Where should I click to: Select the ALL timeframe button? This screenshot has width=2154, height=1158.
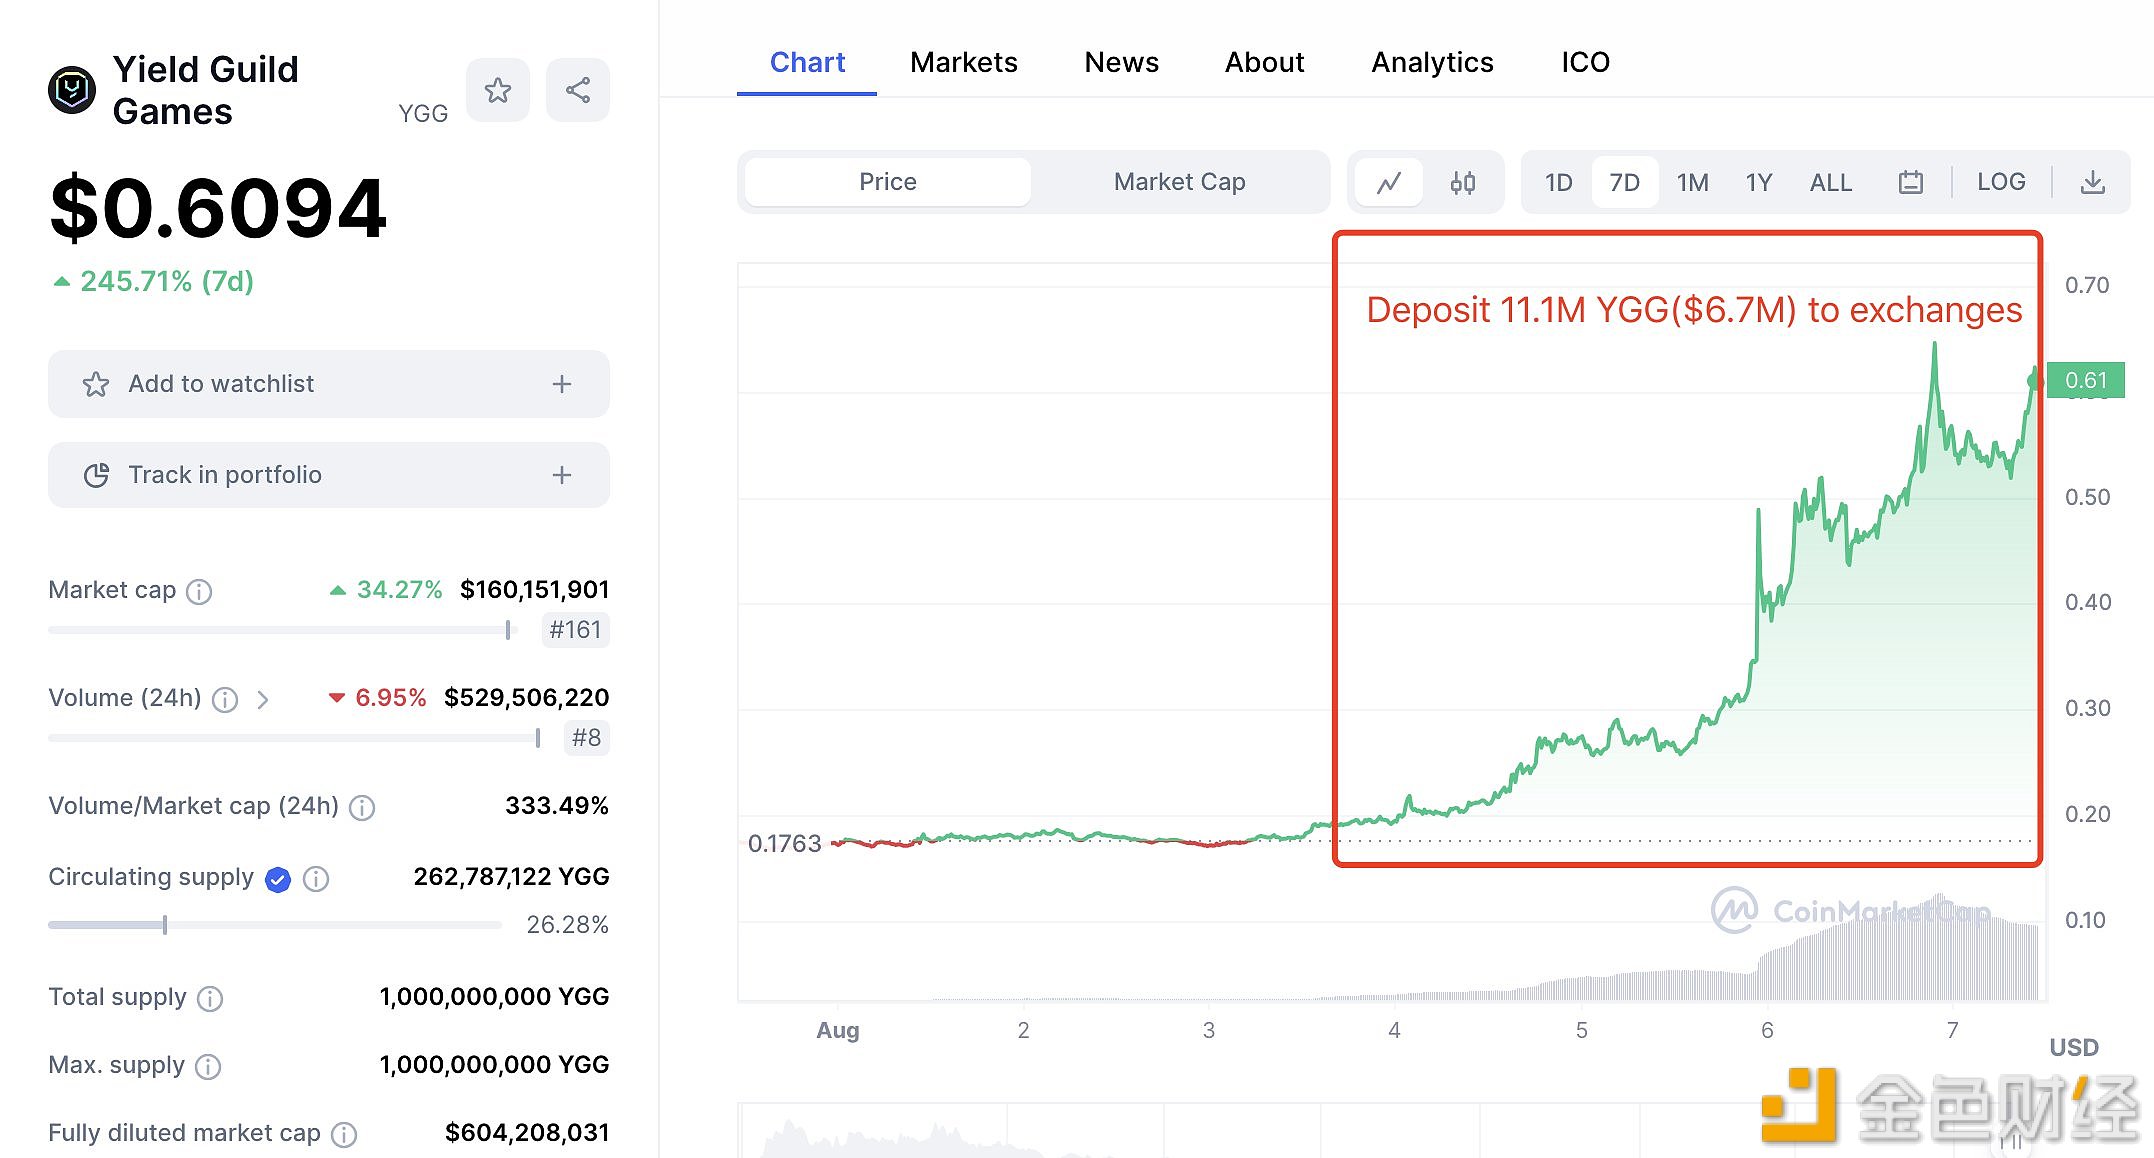[x=1828, y=181]
